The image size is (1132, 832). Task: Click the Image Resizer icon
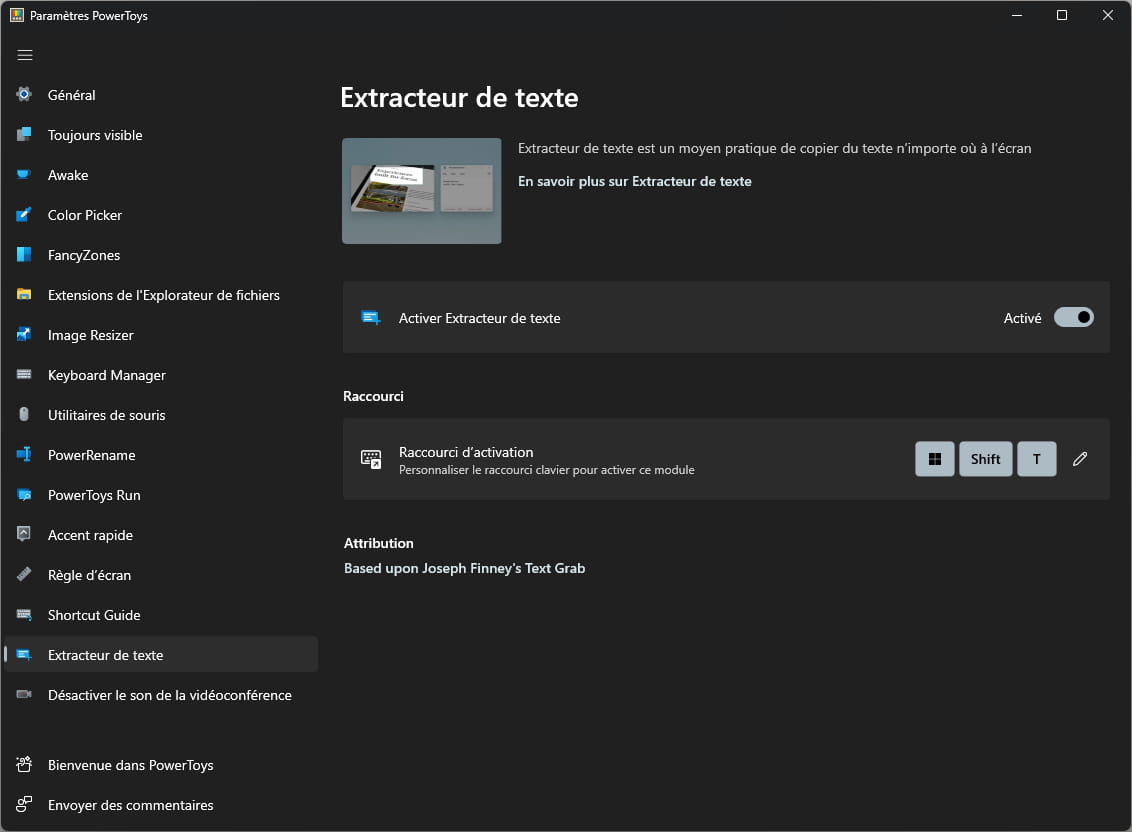tap(24, 334)
